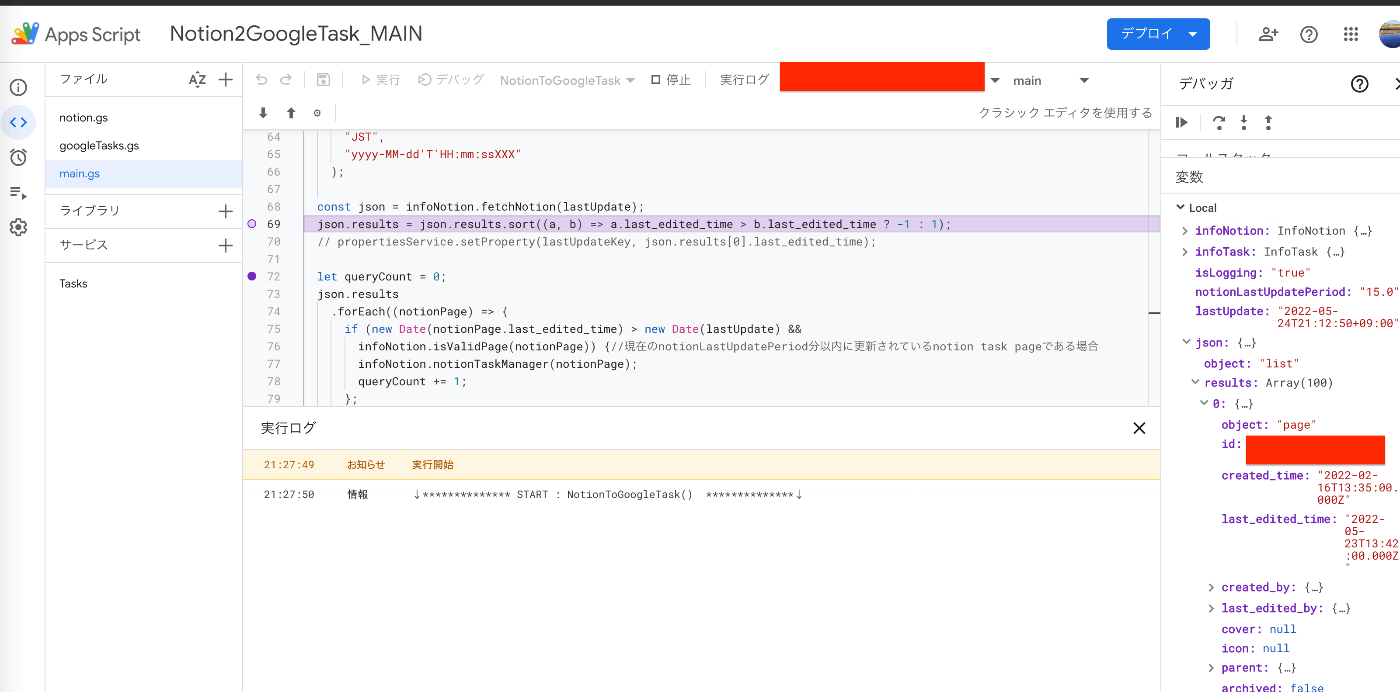Click the Notion2GoogleTask_MAIN project title
1400x692 pixels.
tap(296, 34)
